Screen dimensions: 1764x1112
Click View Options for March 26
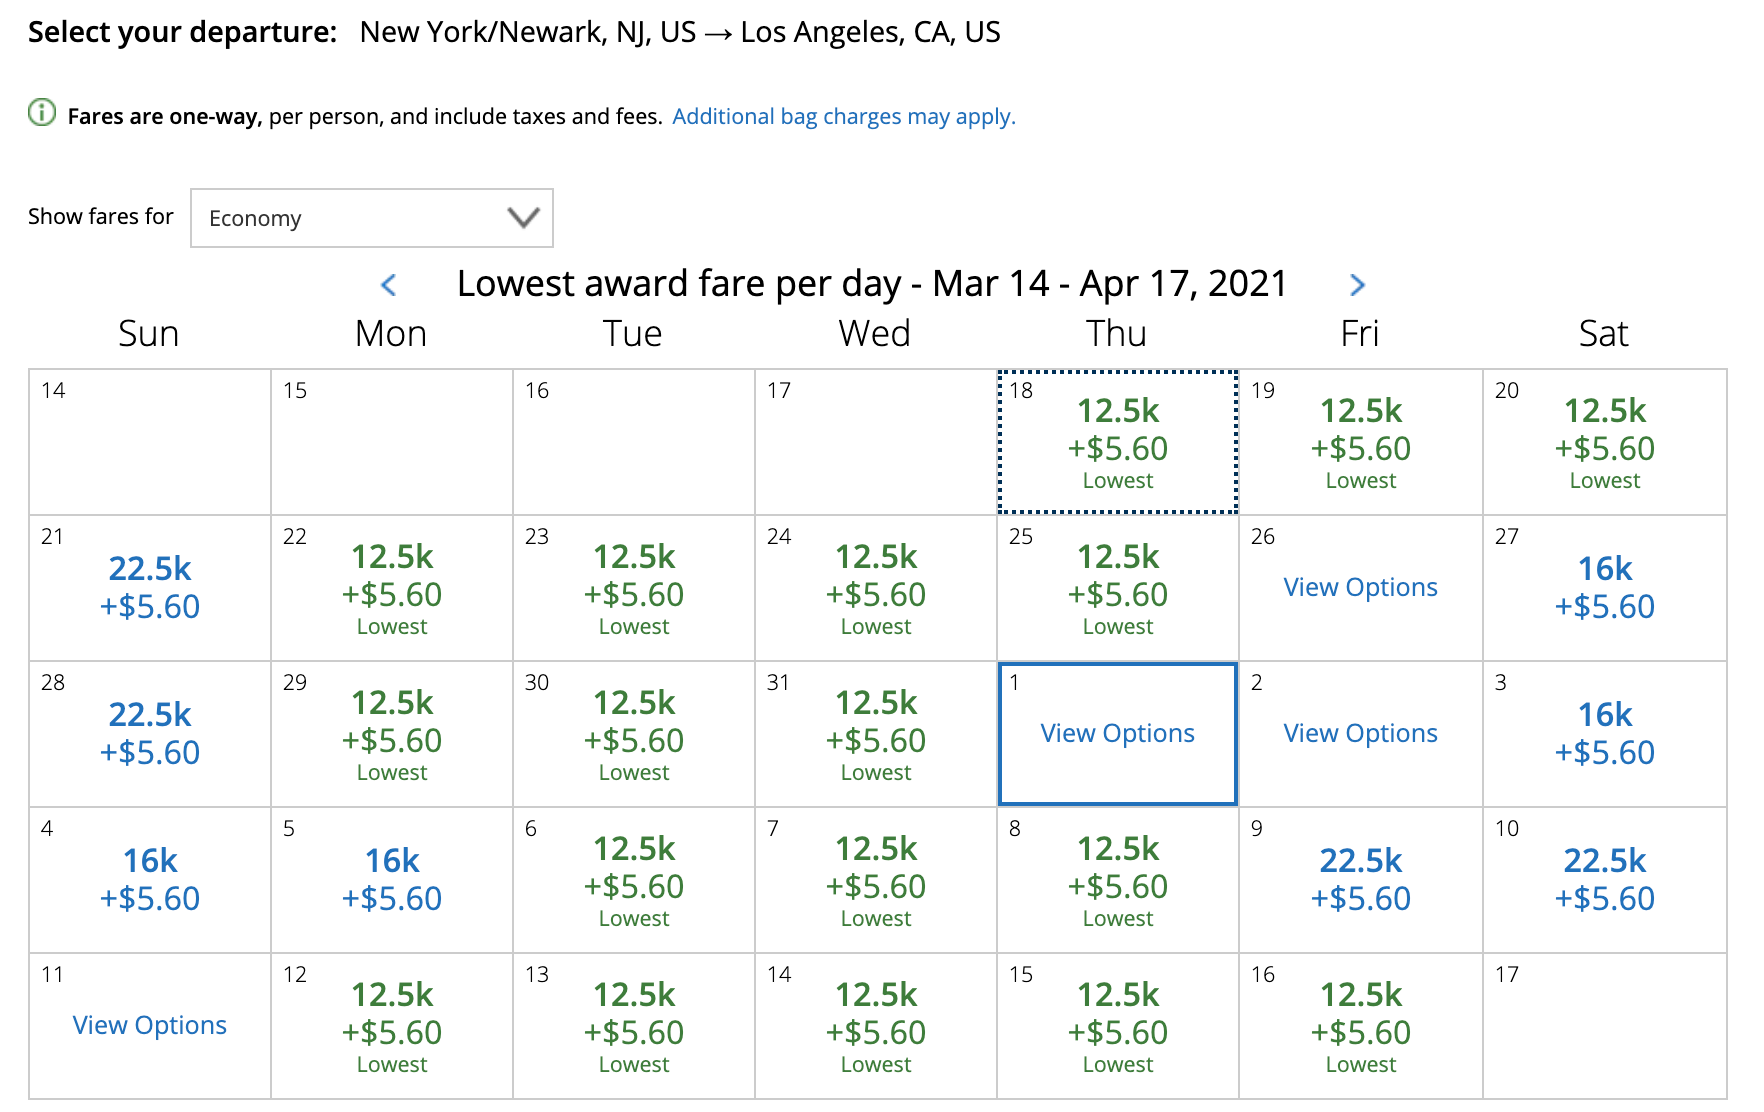tap(1360, 587)
